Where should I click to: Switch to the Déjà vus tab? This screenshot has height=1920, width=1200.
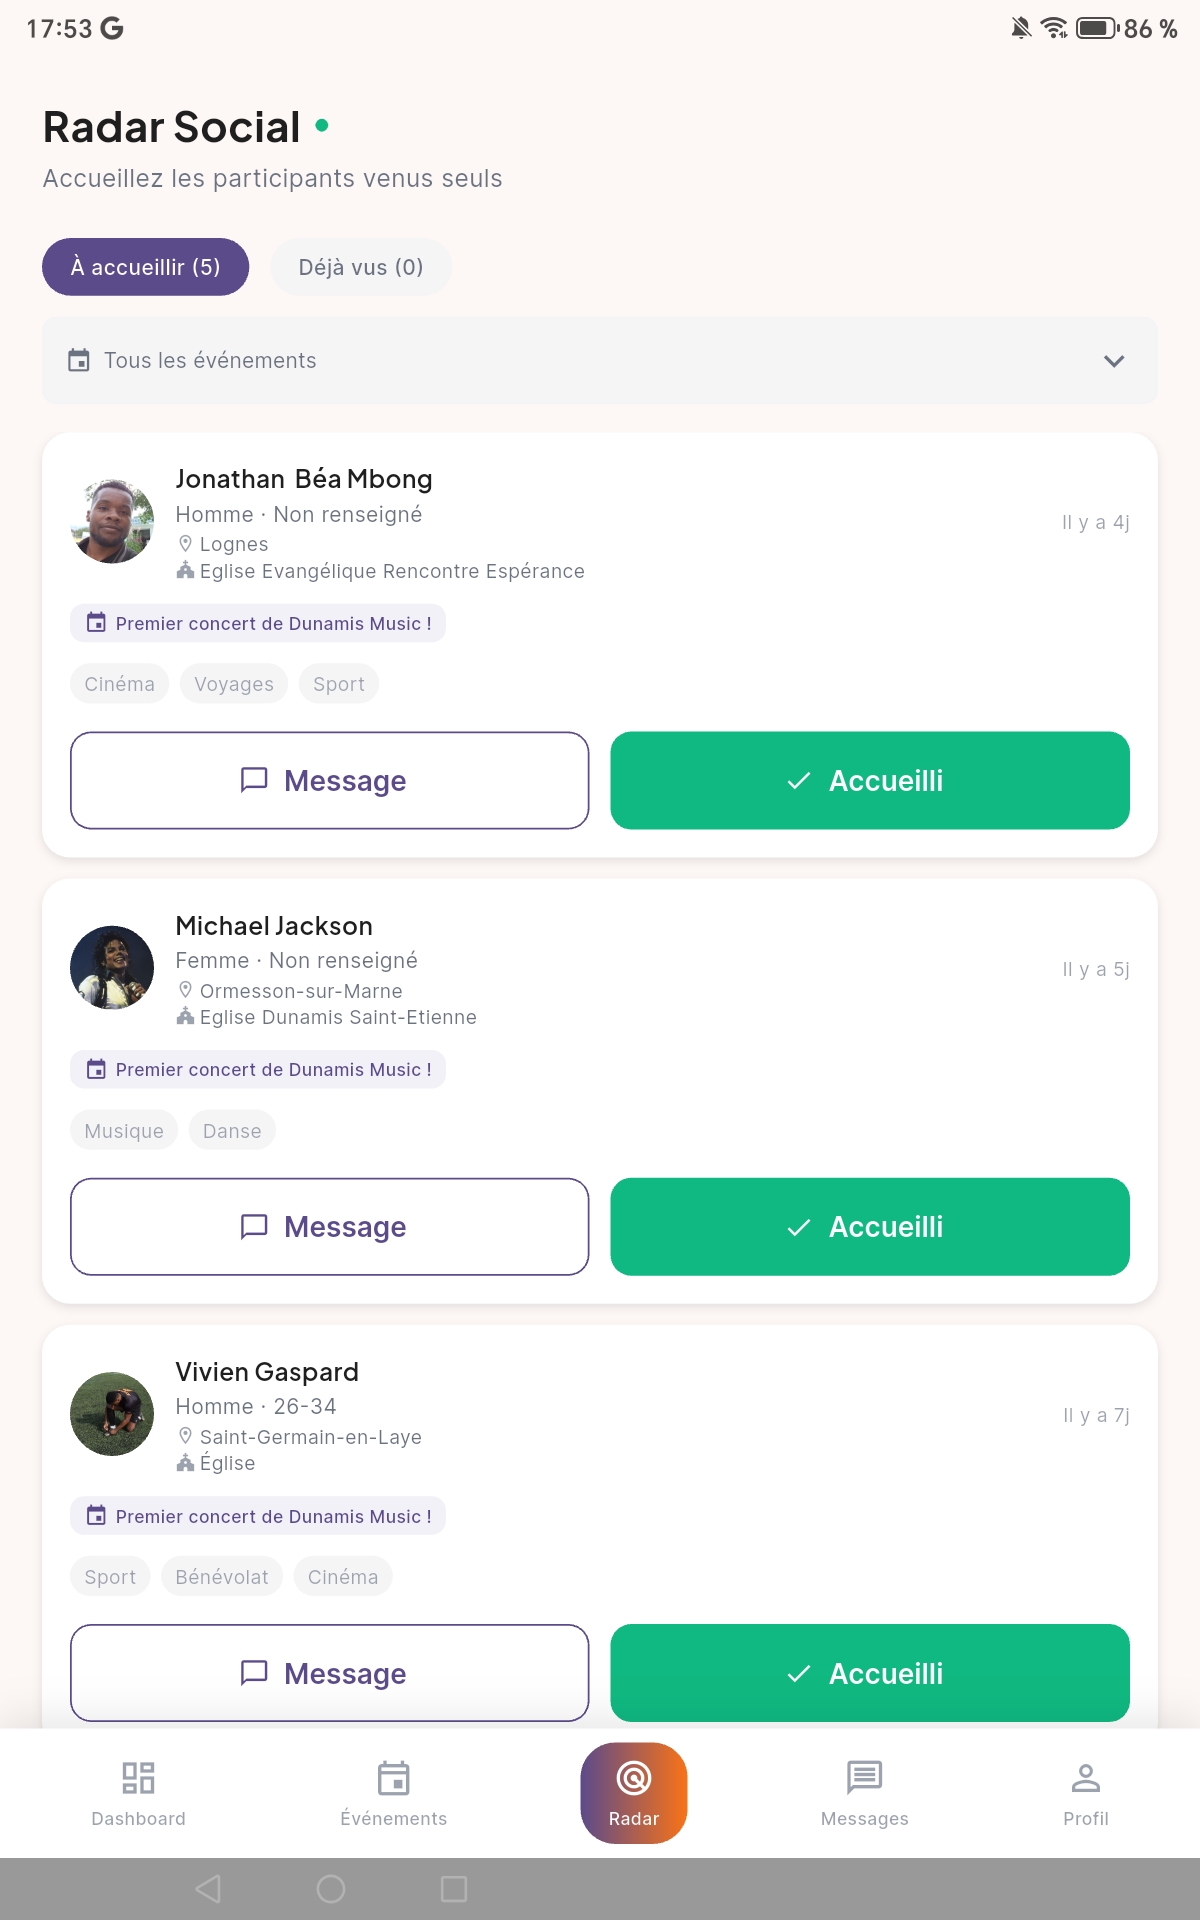(x=360, y=266)
